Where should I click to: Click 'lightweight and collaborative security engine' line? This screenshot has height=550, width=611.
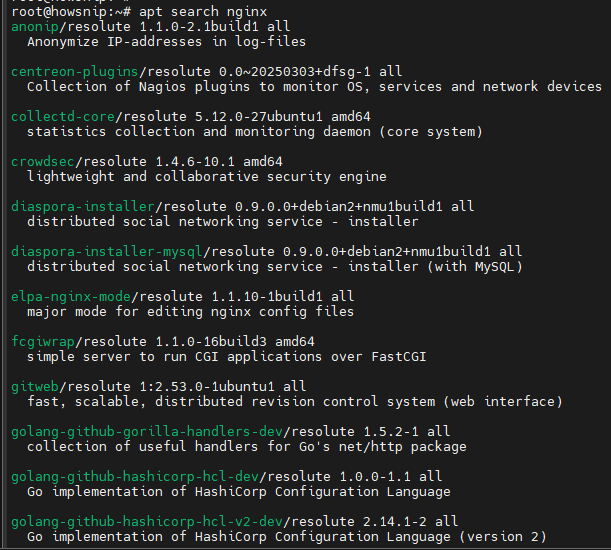coord(207,177)
